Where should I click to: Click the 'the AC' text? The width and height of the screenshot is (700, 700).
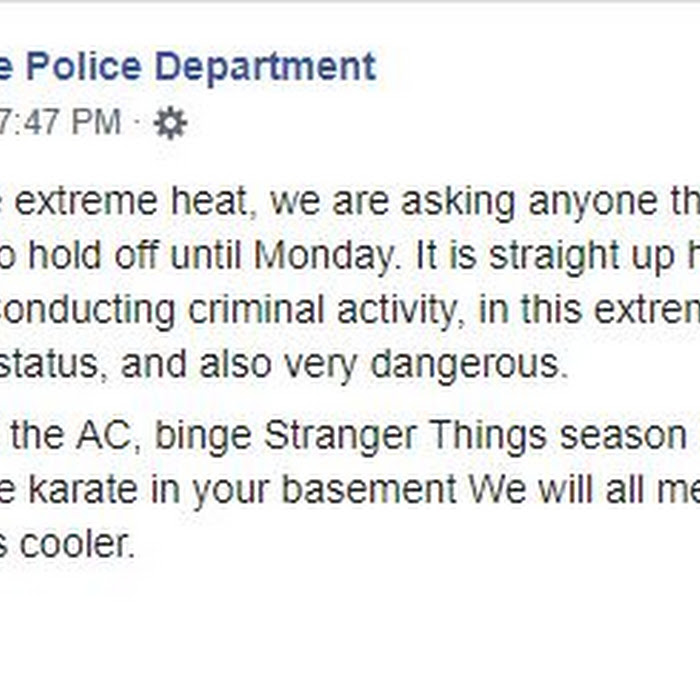(x=74, y=436)
